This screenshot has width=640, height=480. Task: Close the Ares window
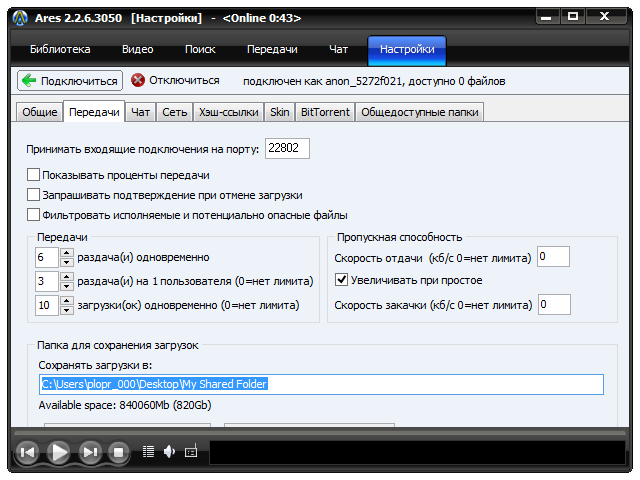[604, 16]
